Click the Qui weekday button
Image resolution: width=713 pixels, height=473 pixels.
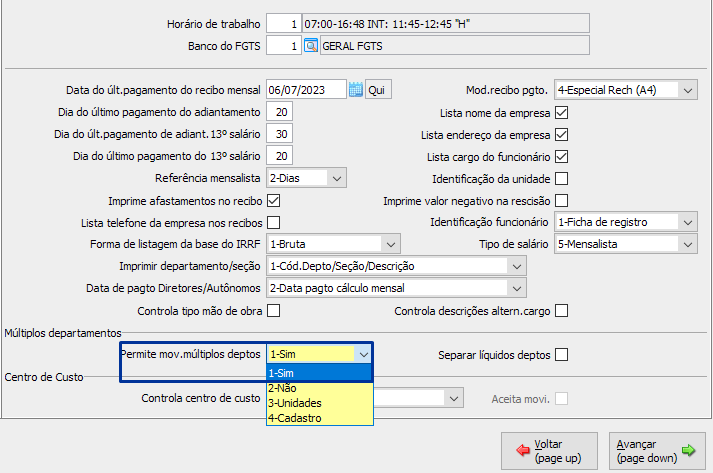pos(378,90)
